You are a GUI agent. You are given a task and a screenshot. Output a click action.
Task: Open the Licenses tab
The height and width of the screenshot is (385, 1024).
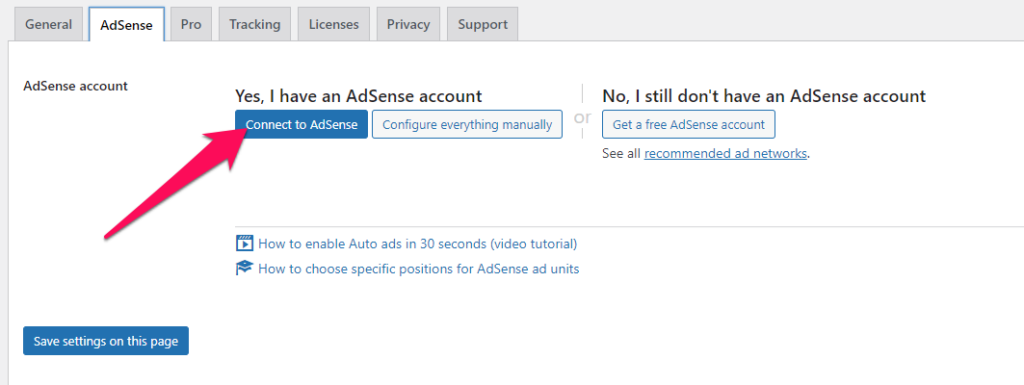click(x=334, y=24)
